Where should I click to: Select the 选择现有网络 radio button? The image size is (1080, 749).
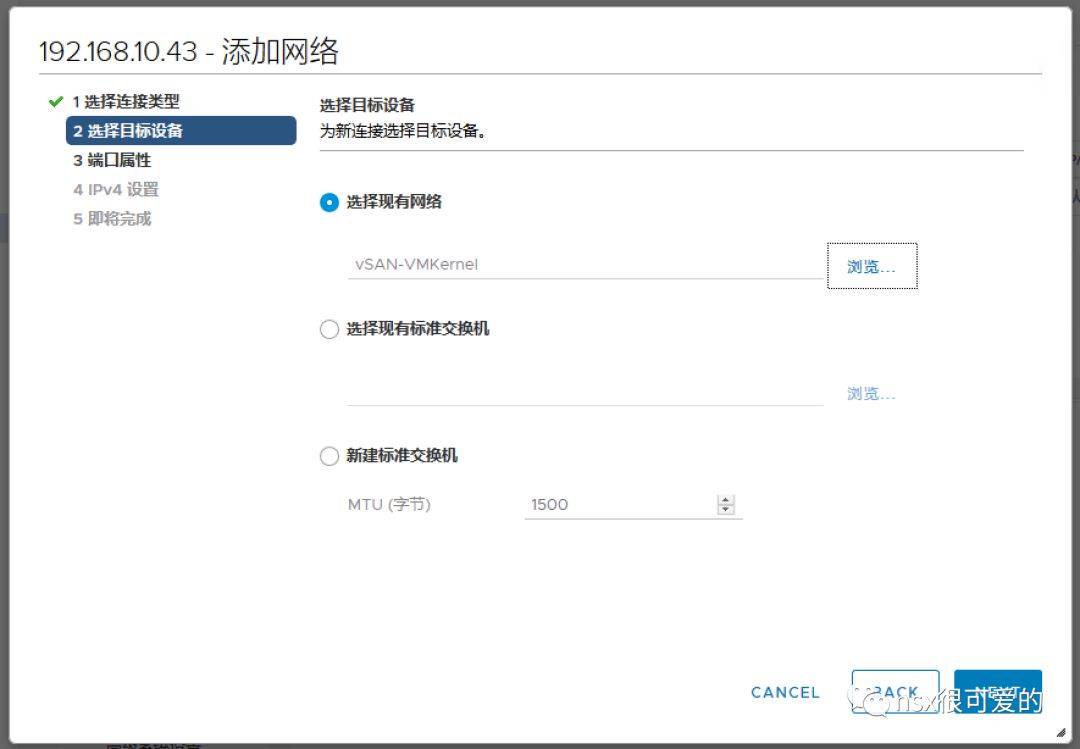point(329,202)
